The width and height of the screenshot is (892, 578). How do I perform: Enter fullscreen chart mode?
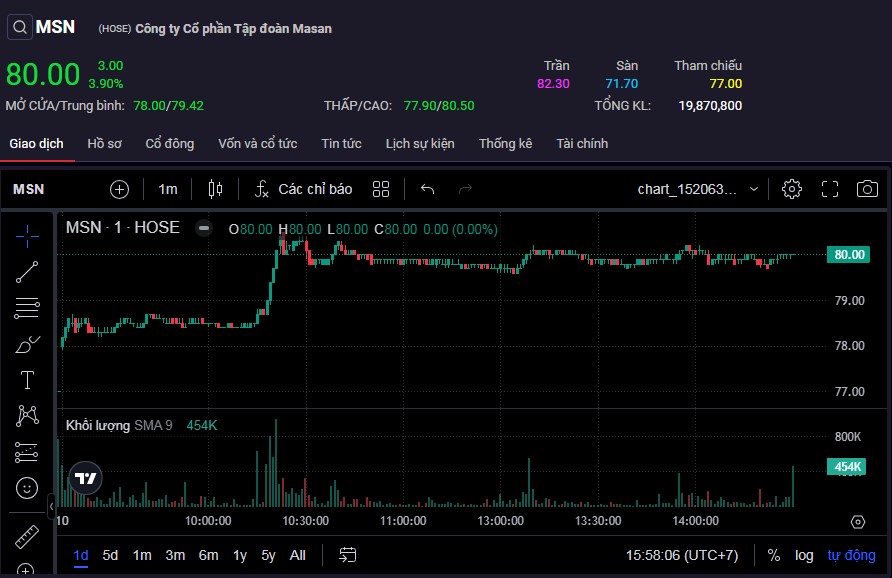click(x=829, y=189)
